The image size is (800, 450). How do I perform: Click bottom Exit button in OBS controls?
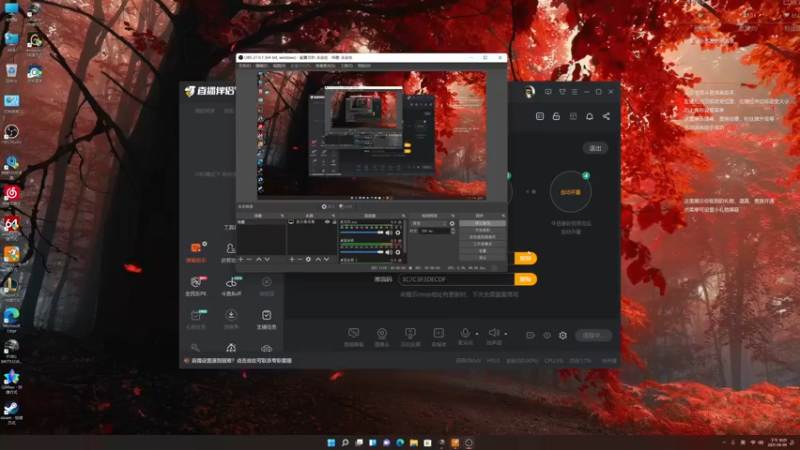(x=482, y=258)
